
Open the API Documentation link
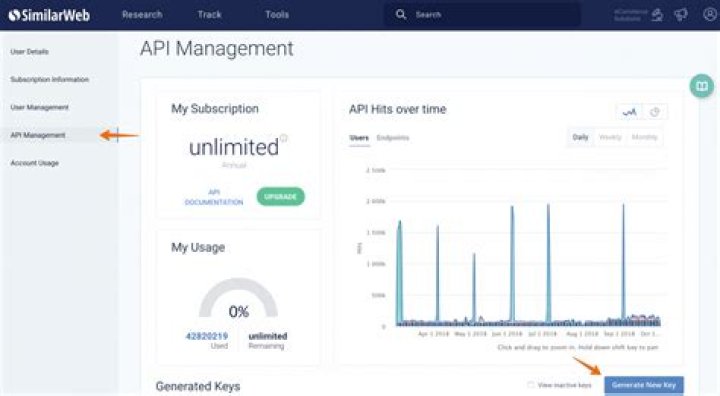pos(214,197)
